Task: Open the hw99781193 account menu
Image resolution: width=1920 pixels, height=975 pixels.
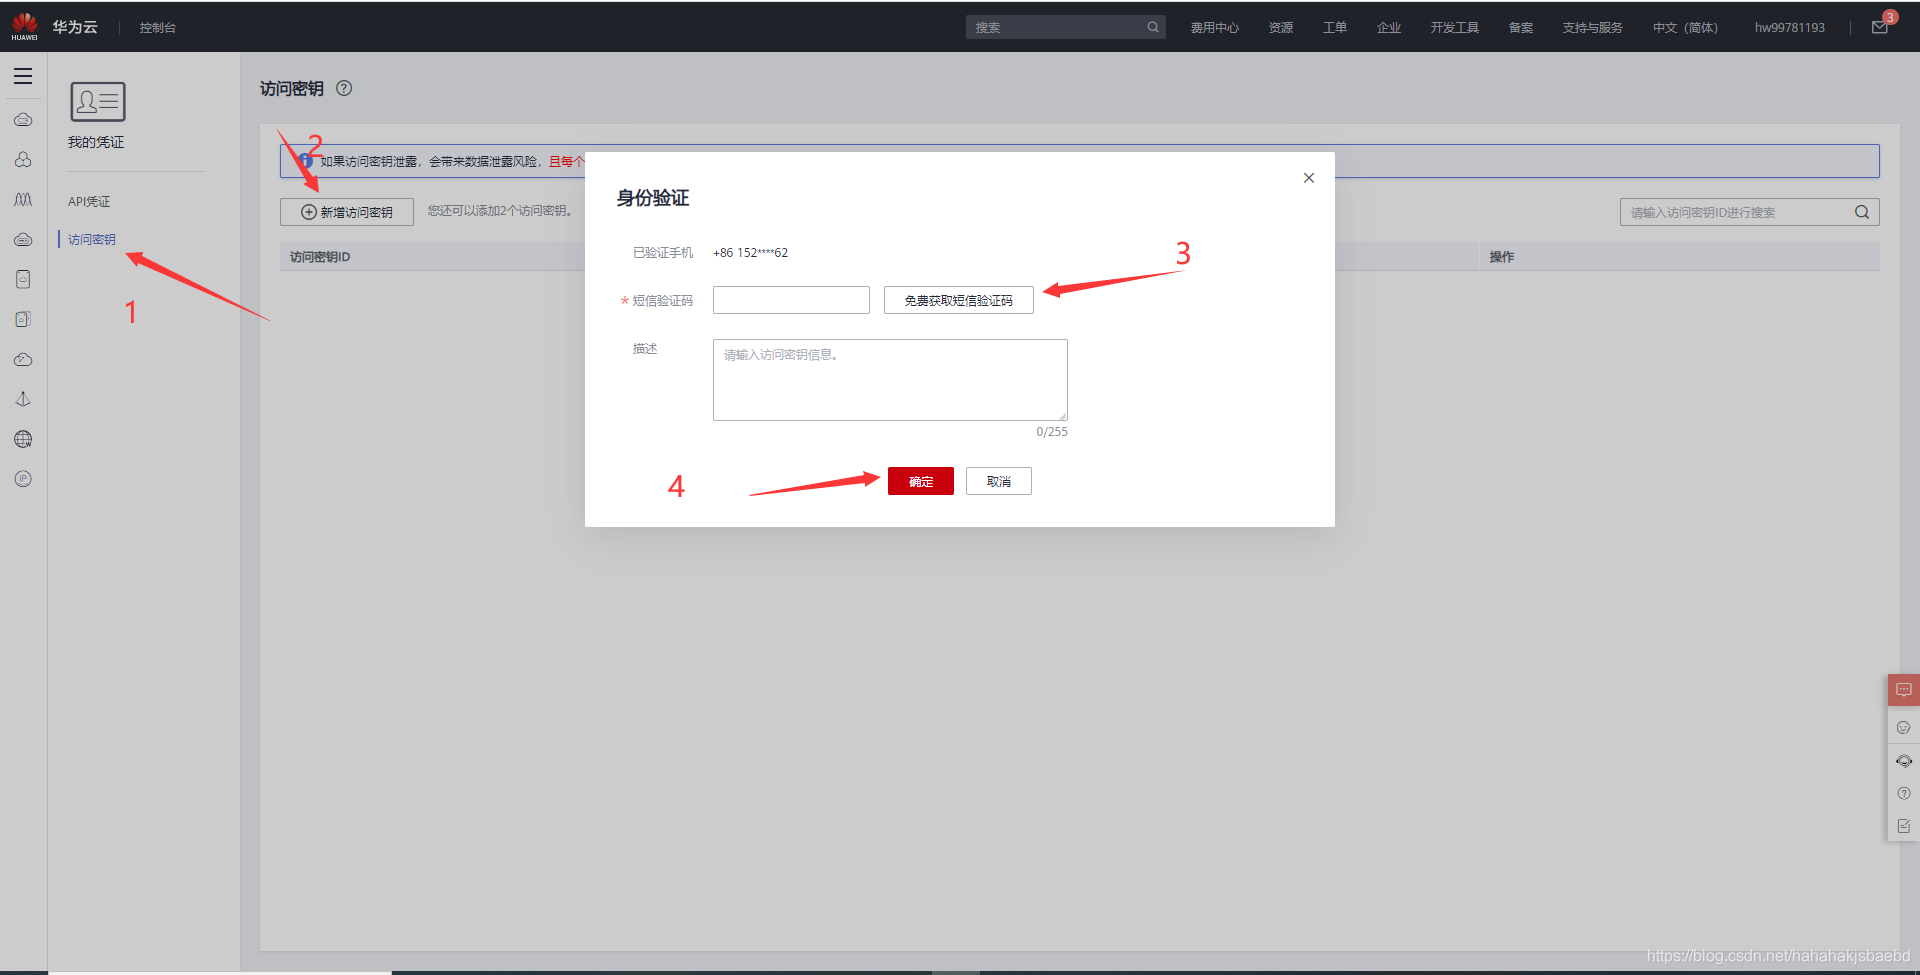Action: [1790, 27]
